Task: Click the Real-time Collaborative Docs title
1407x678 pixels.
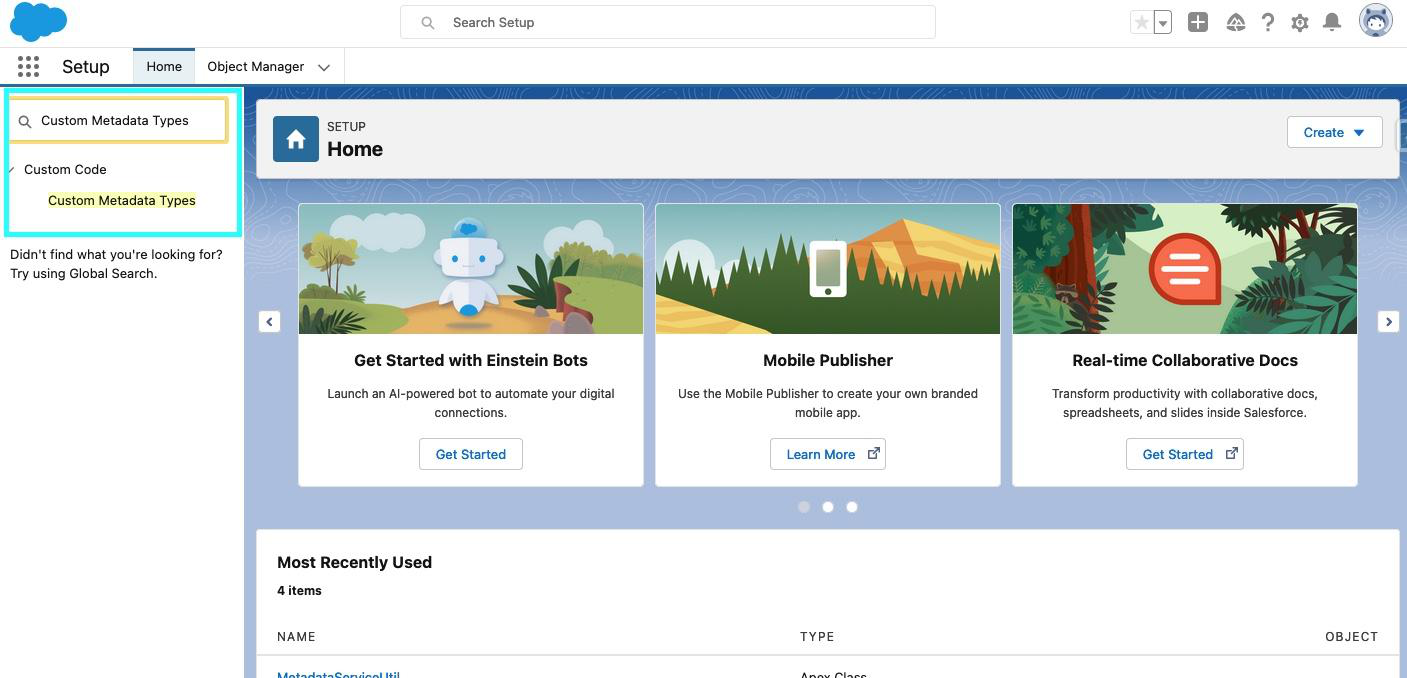Action: click(1185, 360)
